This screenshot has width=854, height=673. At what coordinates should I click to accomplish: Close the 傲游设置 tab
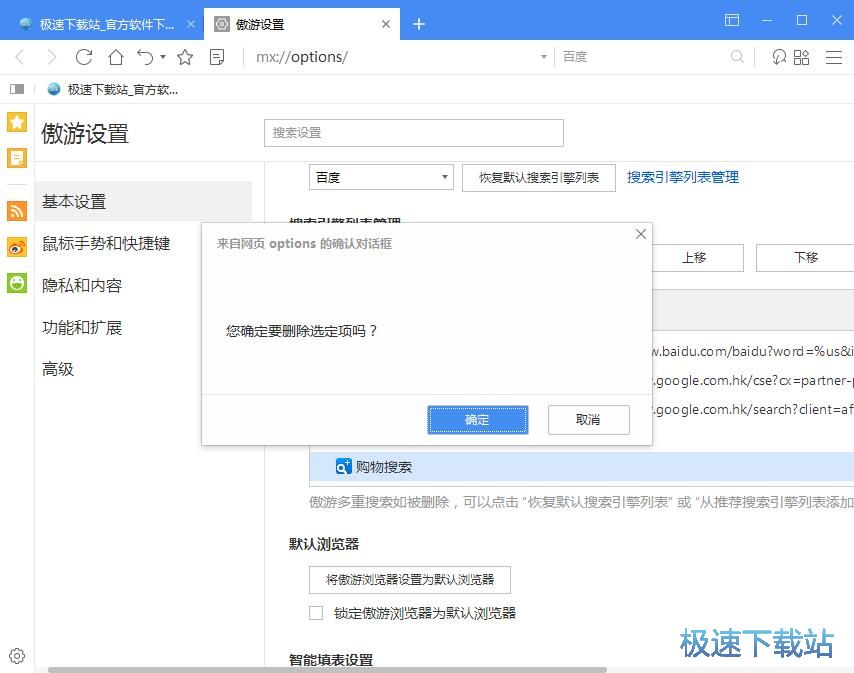[386, 24]
